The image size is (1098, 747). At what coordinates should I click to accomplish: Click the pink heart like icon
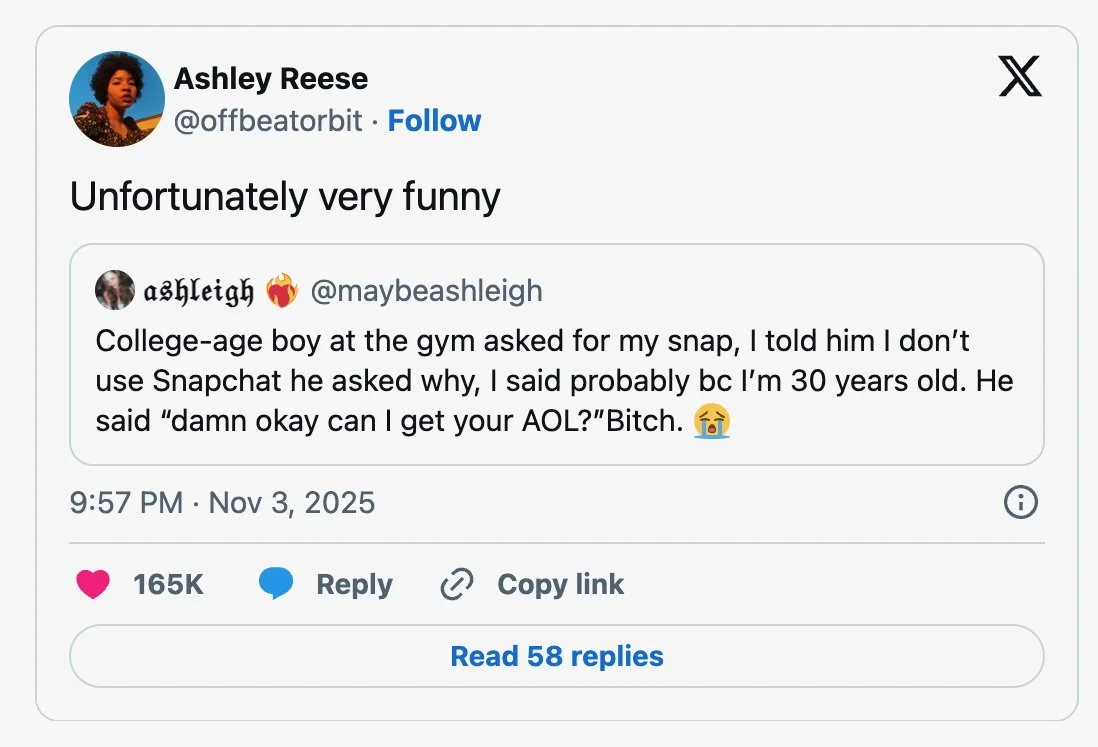93,584
